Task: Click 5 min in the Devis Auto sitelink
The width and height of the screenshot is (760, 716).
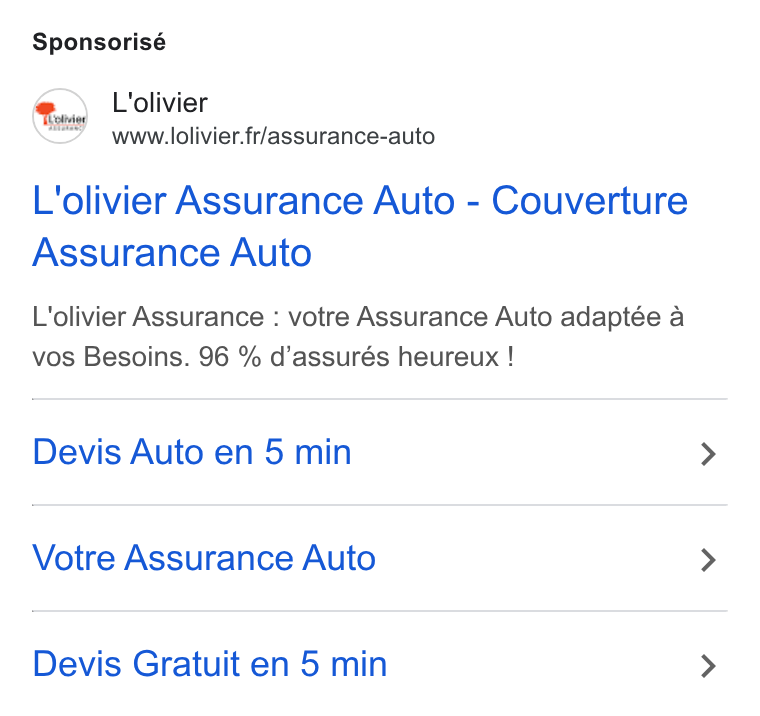Action: click(x=308, y=452)
